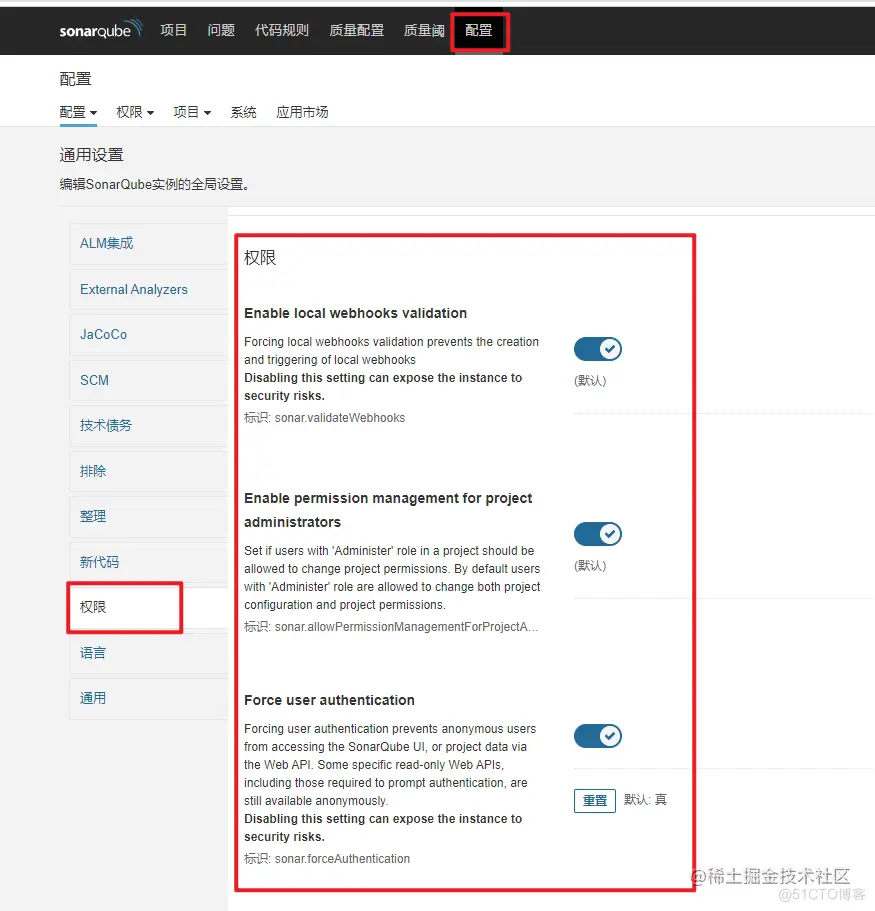
Task: Click the 默认: 真 default value text
Action: coord(646,800)
